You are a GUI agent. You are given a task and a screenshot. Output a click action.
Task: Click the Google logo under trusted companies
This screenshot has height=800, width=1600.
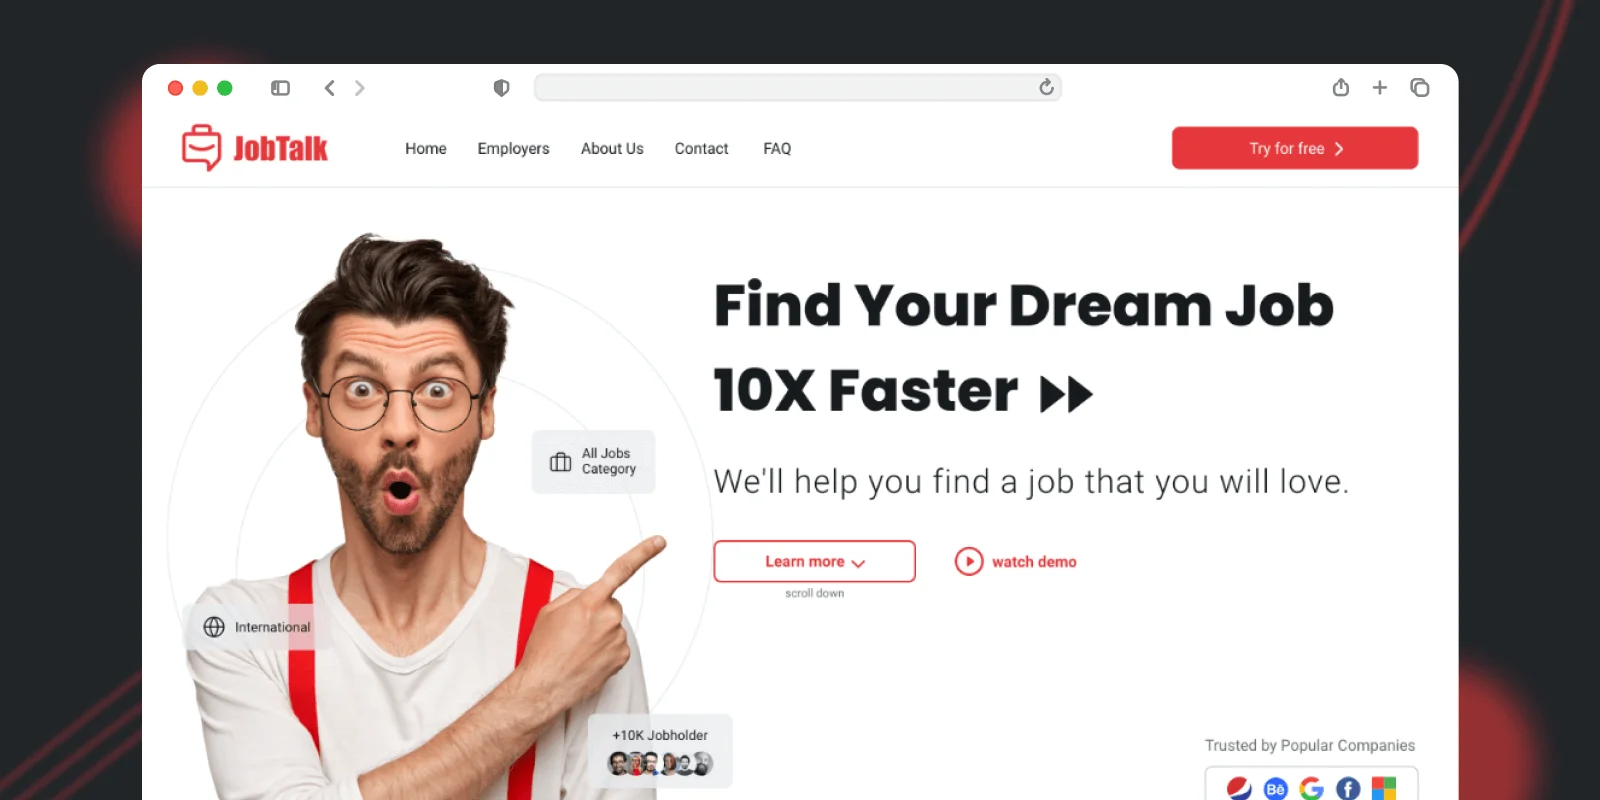pyautogui.click(x=1312, y=788)
